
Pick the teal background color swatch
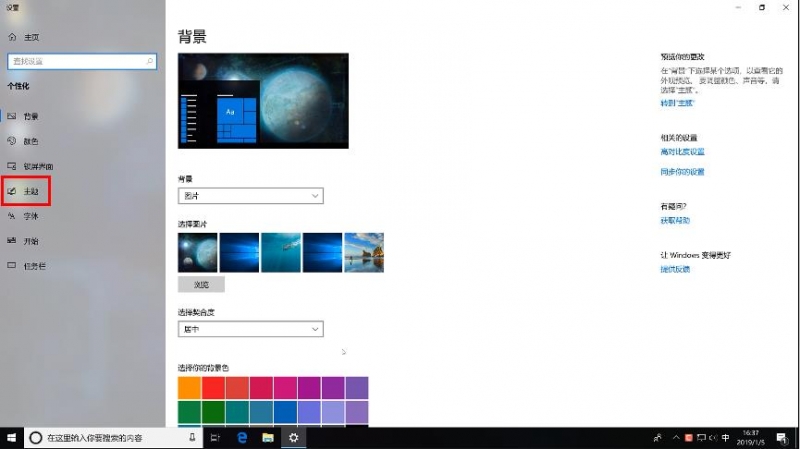(x=237, y=412)
